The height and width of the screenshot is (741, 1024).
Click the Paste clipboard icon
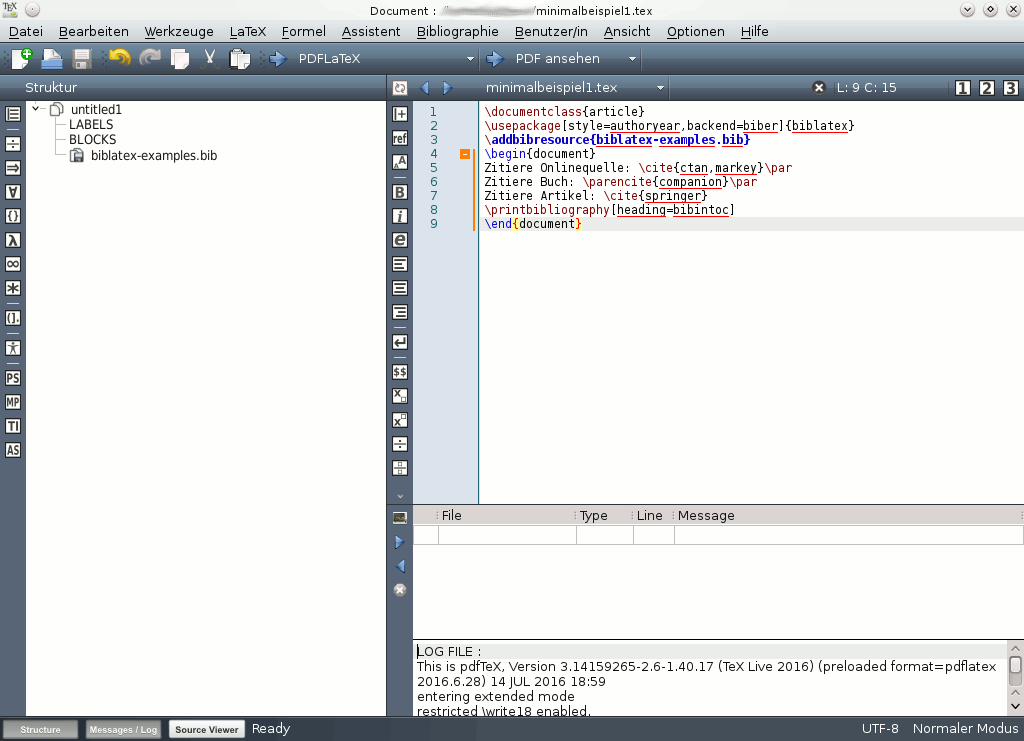tap(239, 59)
